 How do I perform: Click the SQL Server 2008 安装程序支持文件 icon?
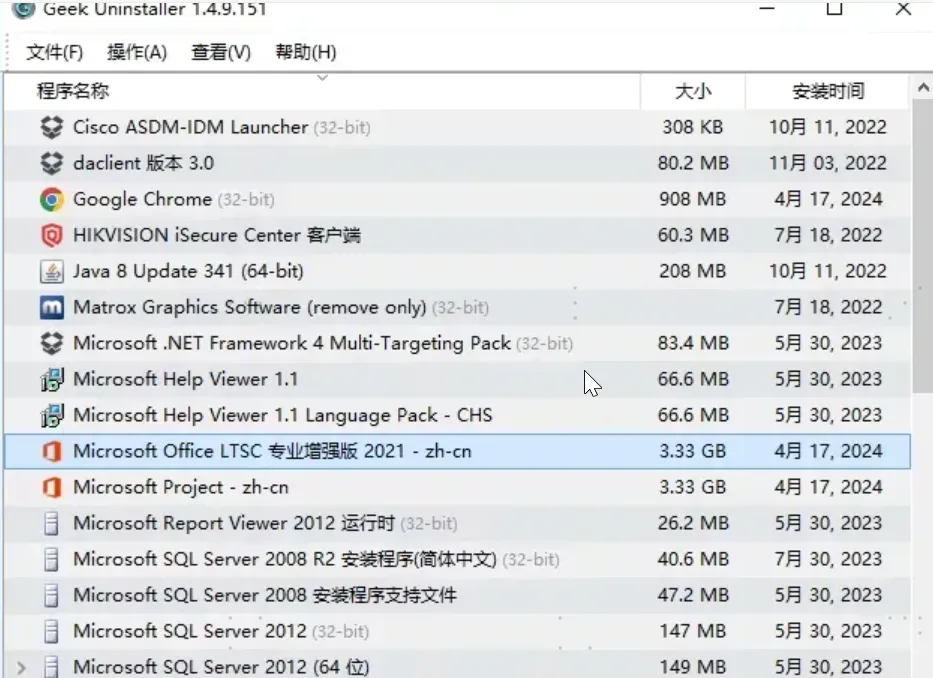[52, 595]
